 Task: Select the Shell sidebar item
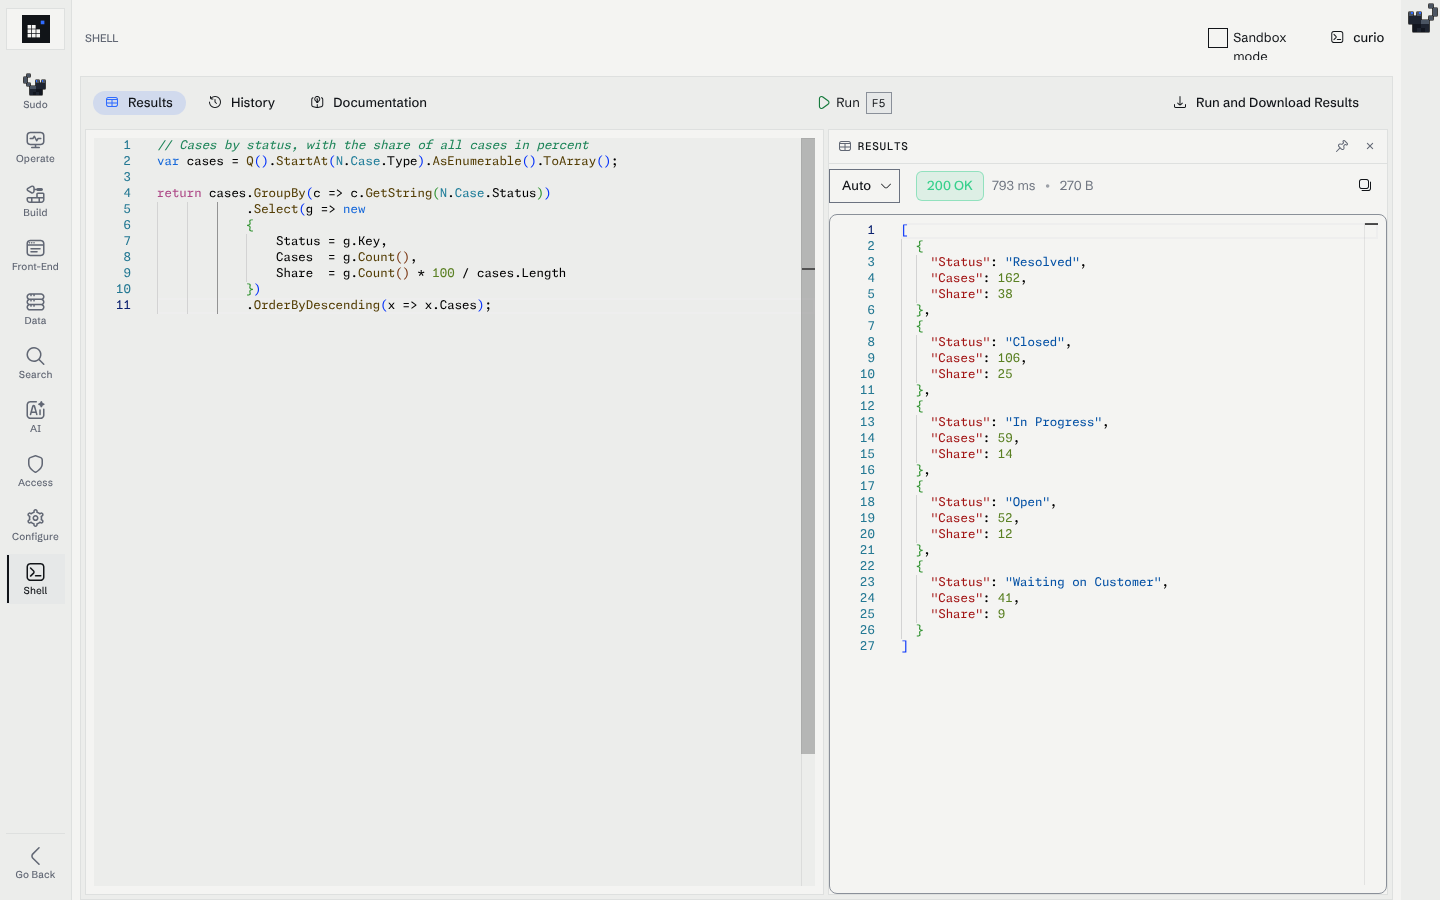[x=35, y=579]
